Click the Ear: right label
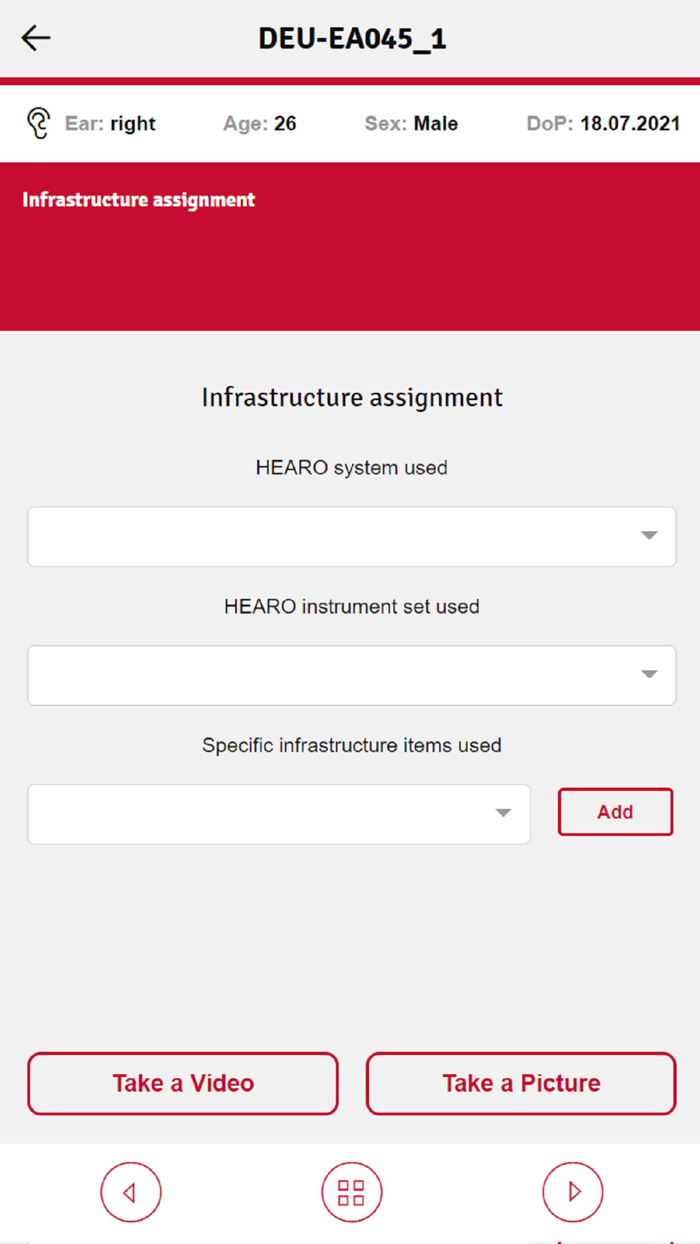Screen dimensions: 700x1244 pos(110,124)
